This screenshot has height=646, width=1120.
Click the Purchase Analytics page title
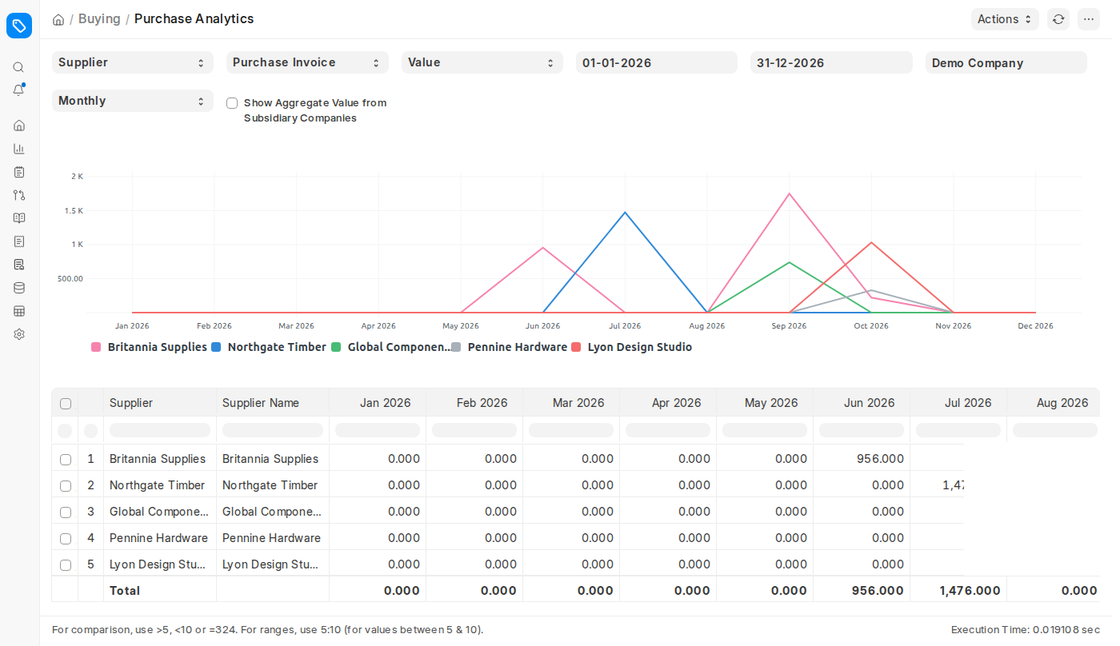[x=194, y=19]
